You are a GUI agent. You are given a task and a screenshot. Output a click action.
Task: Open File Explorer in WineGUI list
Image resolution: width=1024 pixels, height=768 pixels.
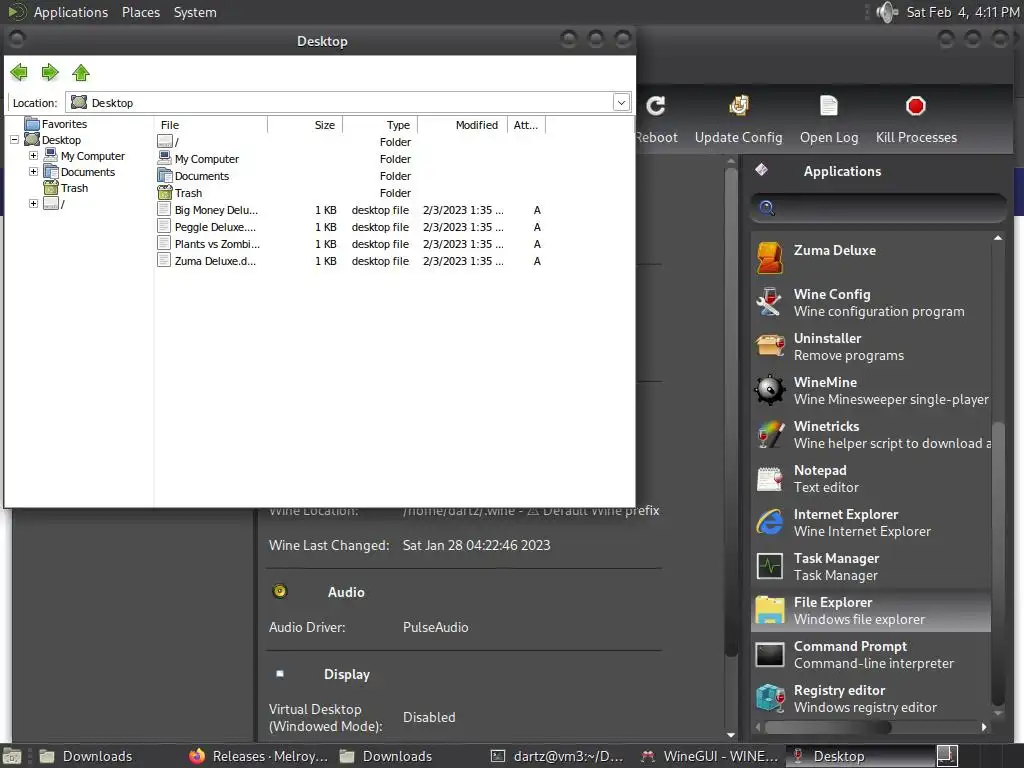(x=871, y=610)
